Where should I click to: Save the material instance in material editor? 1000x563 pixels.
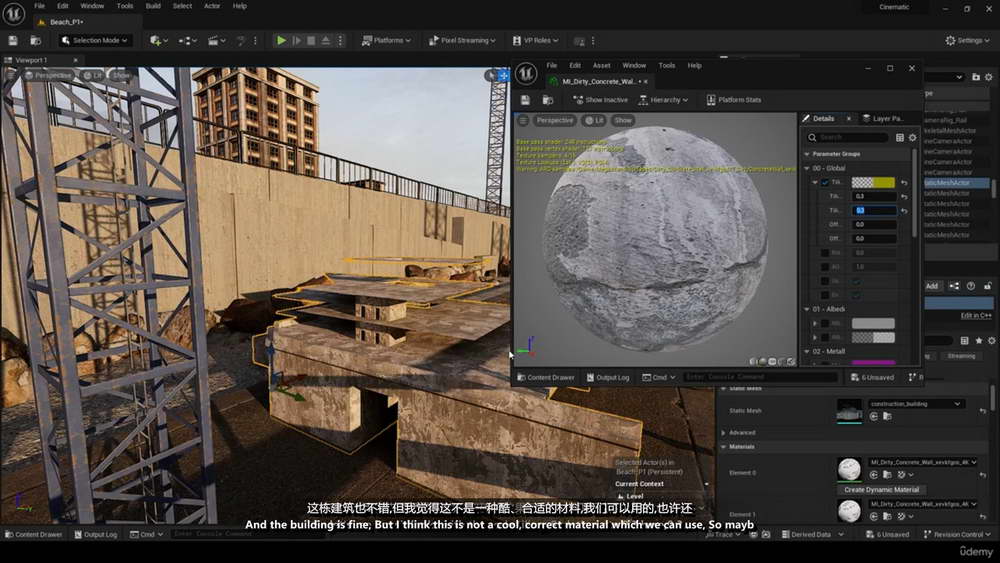click(525, 100)
